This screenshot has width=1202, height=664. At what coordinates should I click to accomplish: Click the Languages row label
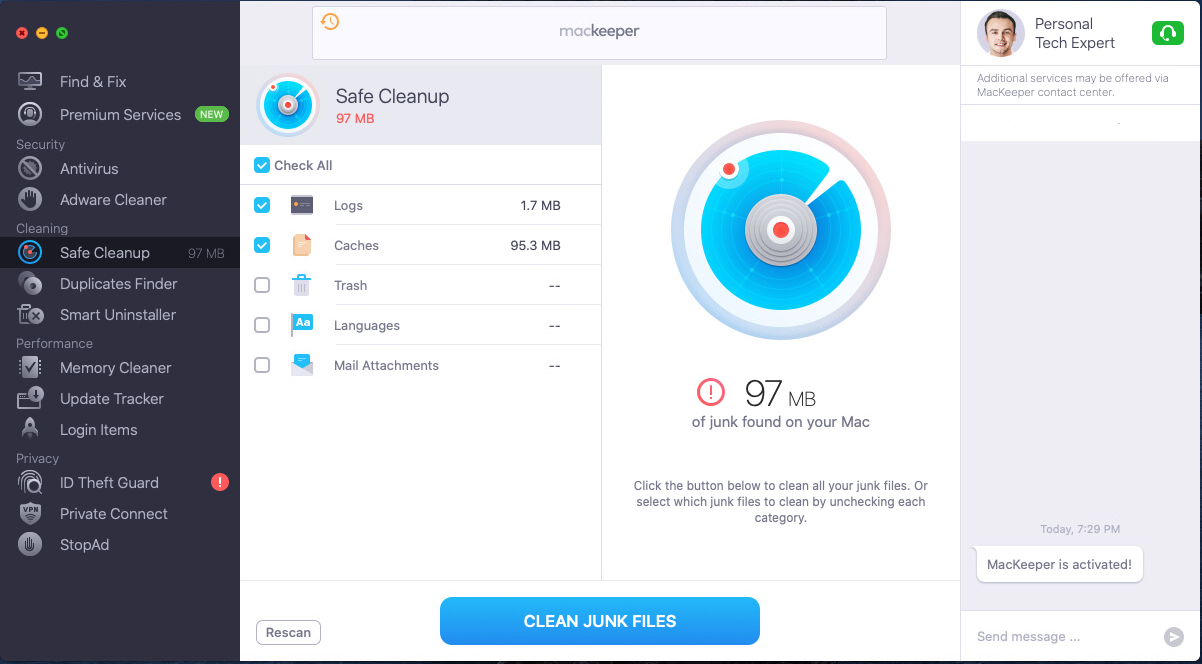click(x=367, y=325)
